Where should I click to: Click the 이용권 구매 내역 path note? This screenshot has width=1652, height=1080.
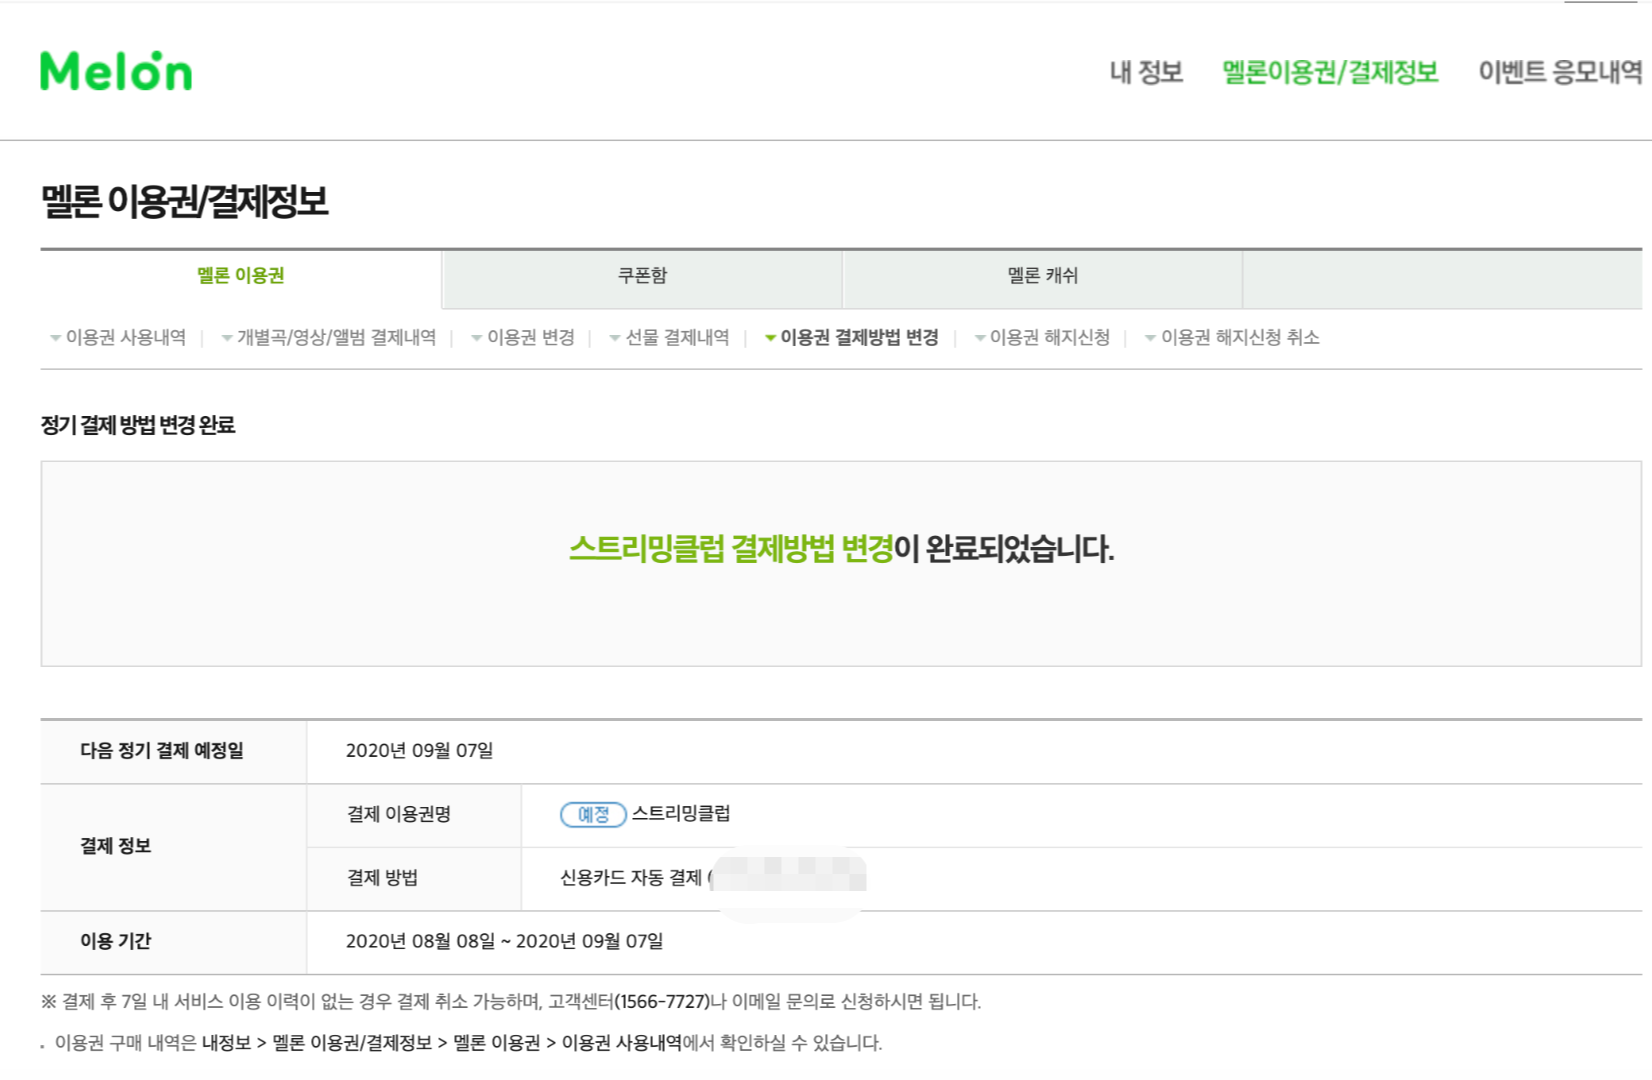(x=468, y=1044)
